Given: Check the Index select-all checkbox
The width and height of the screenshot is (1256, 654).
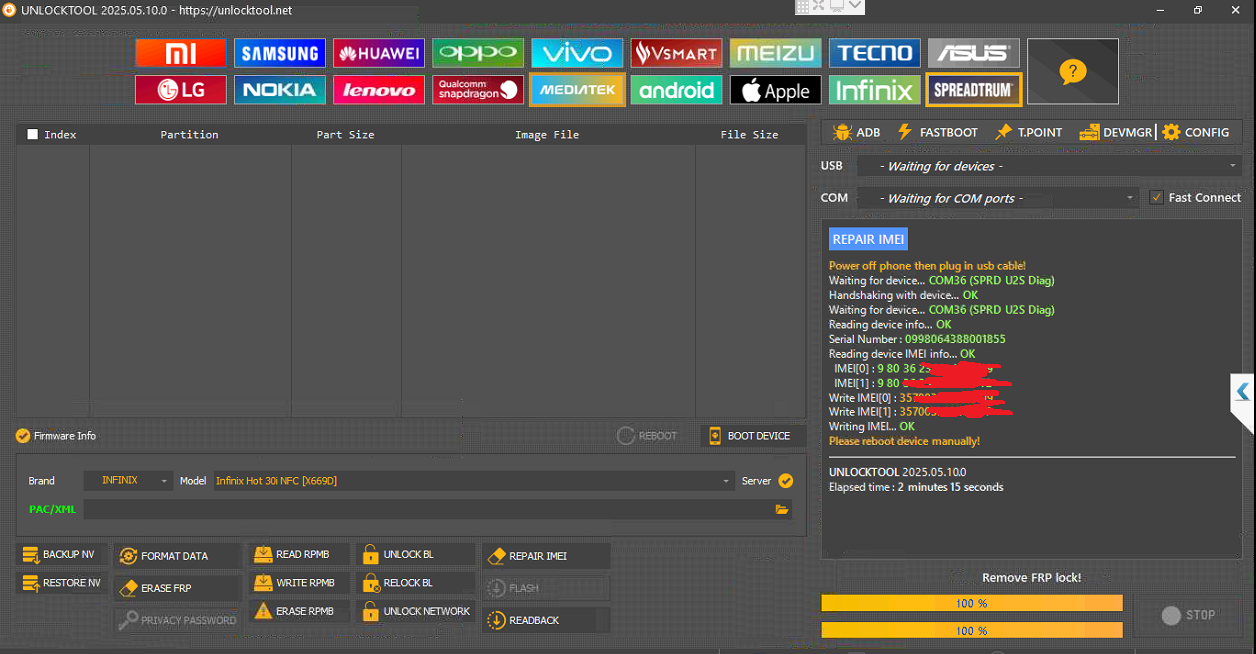Looking at the screenshot, I should click(33, 134).
